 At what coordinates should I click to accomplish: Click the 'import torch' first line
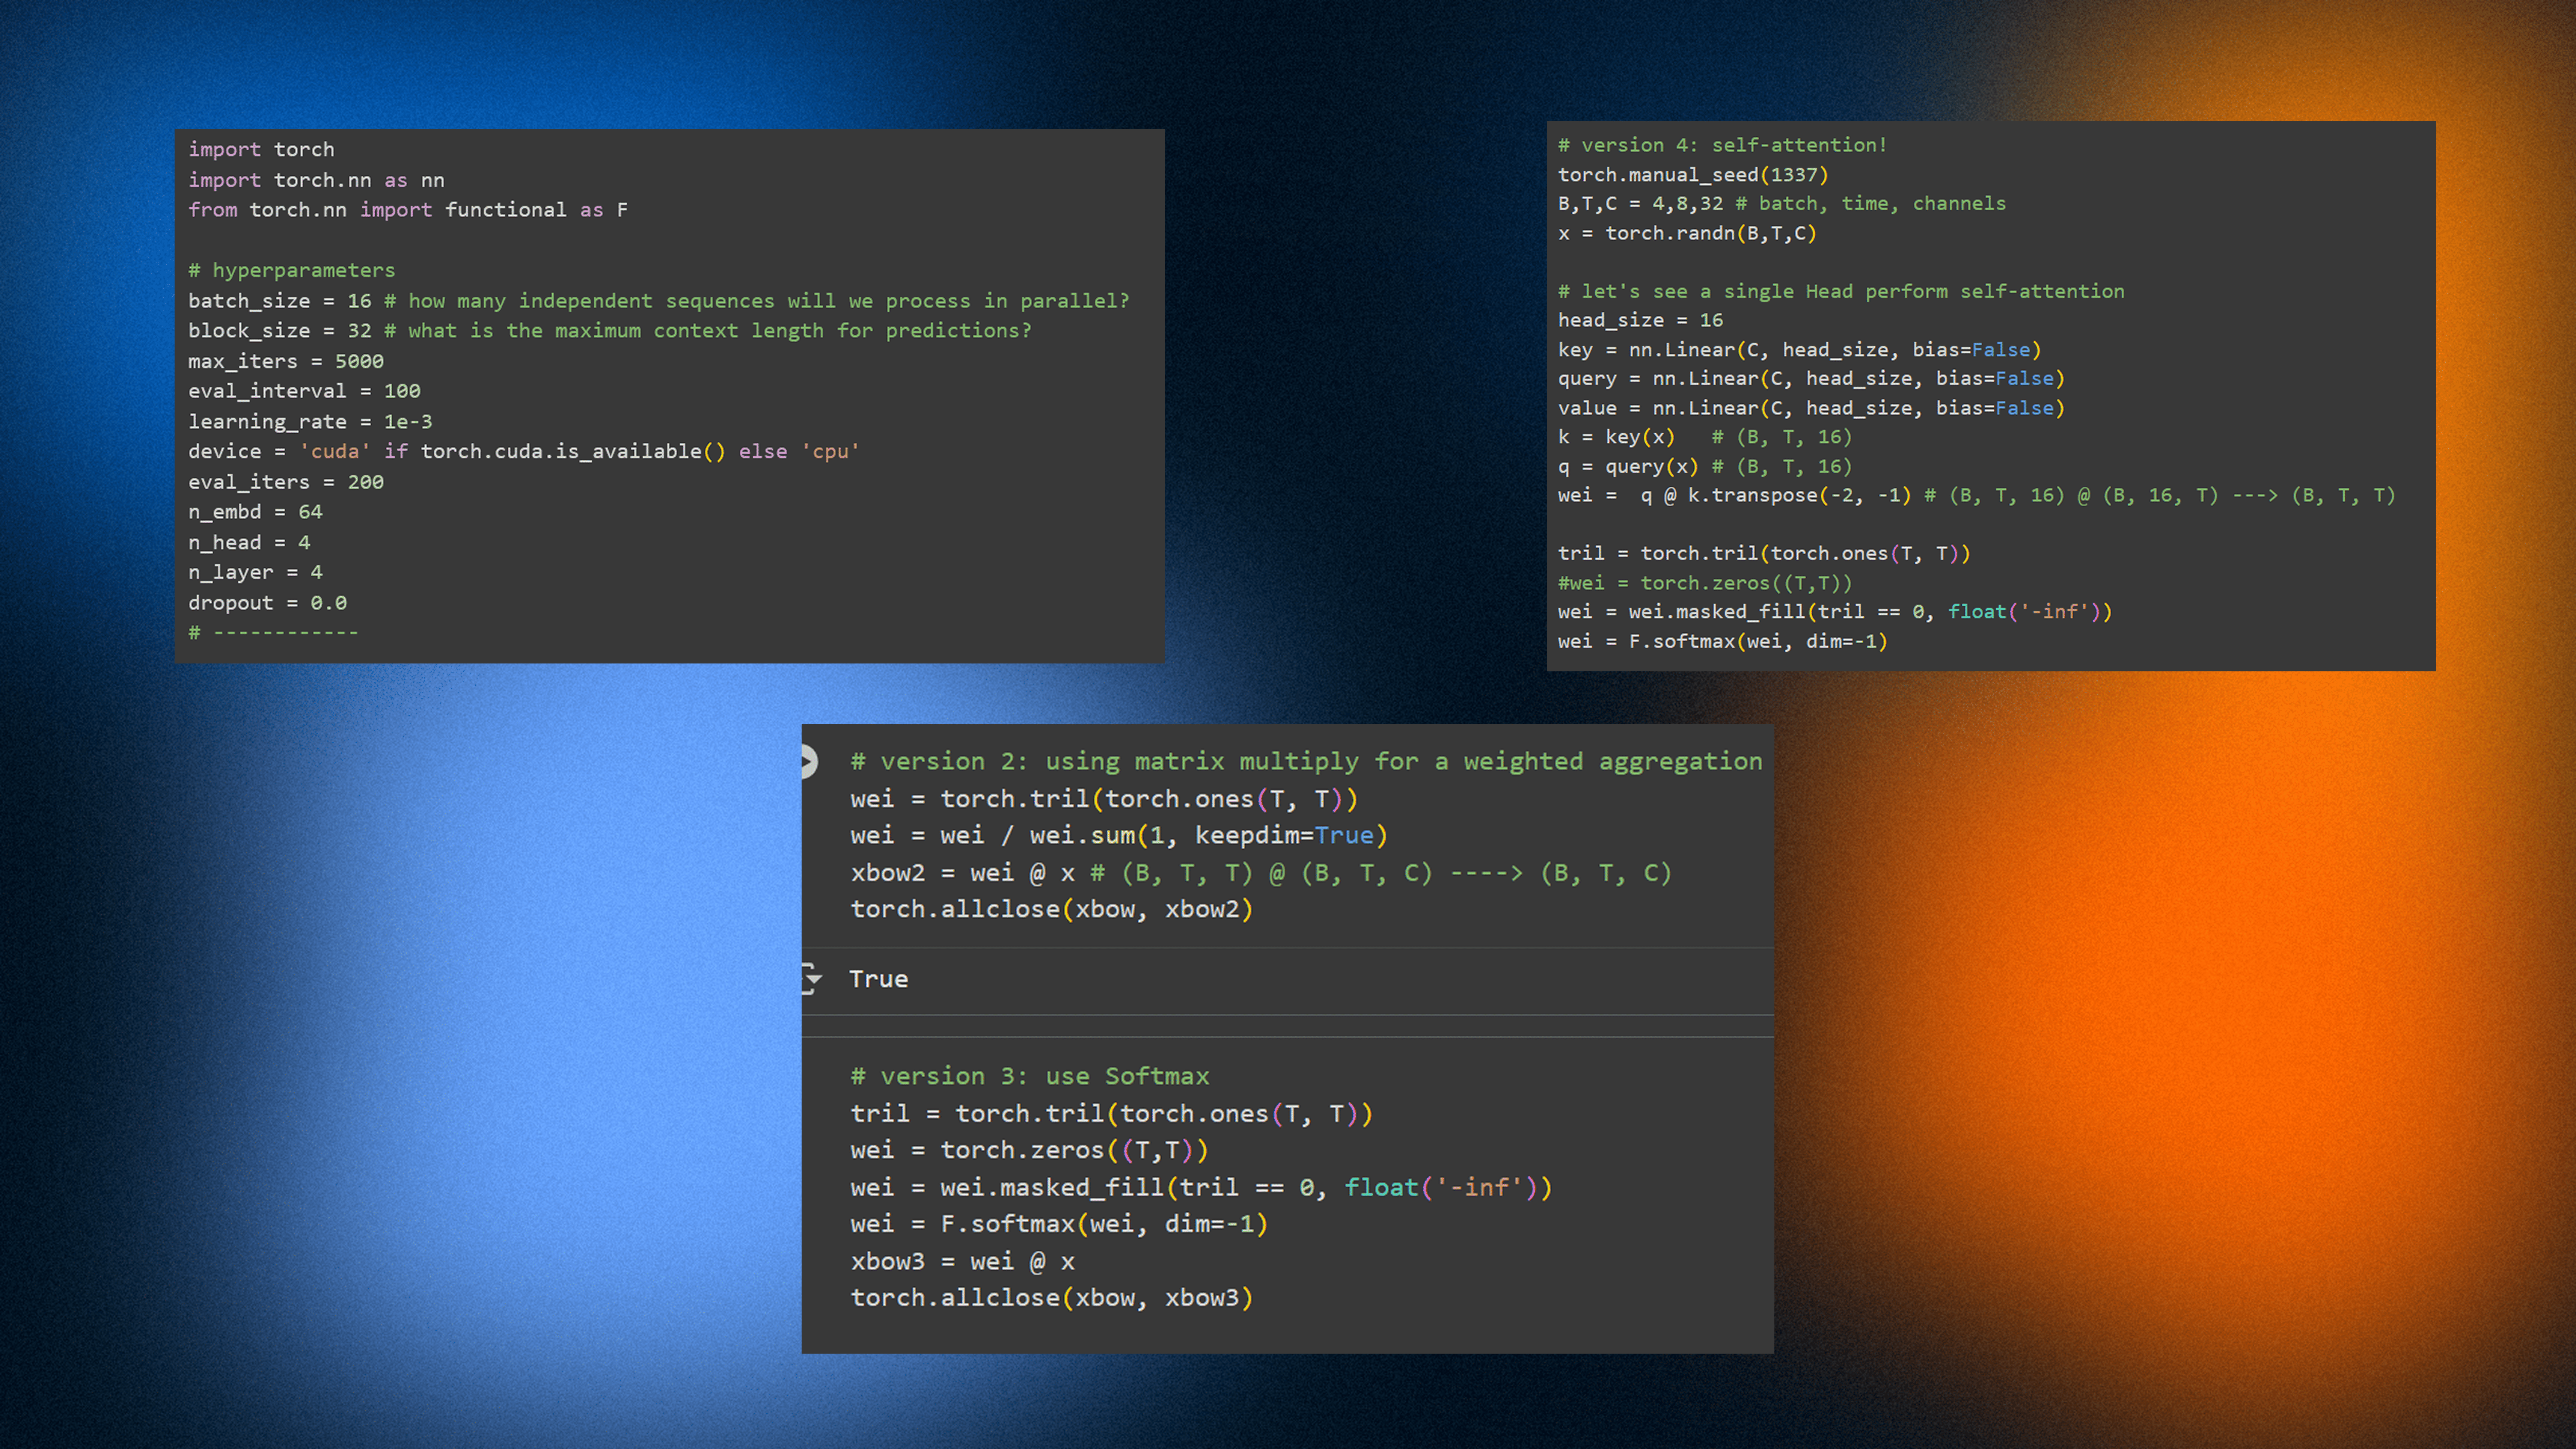click(261, 149)
